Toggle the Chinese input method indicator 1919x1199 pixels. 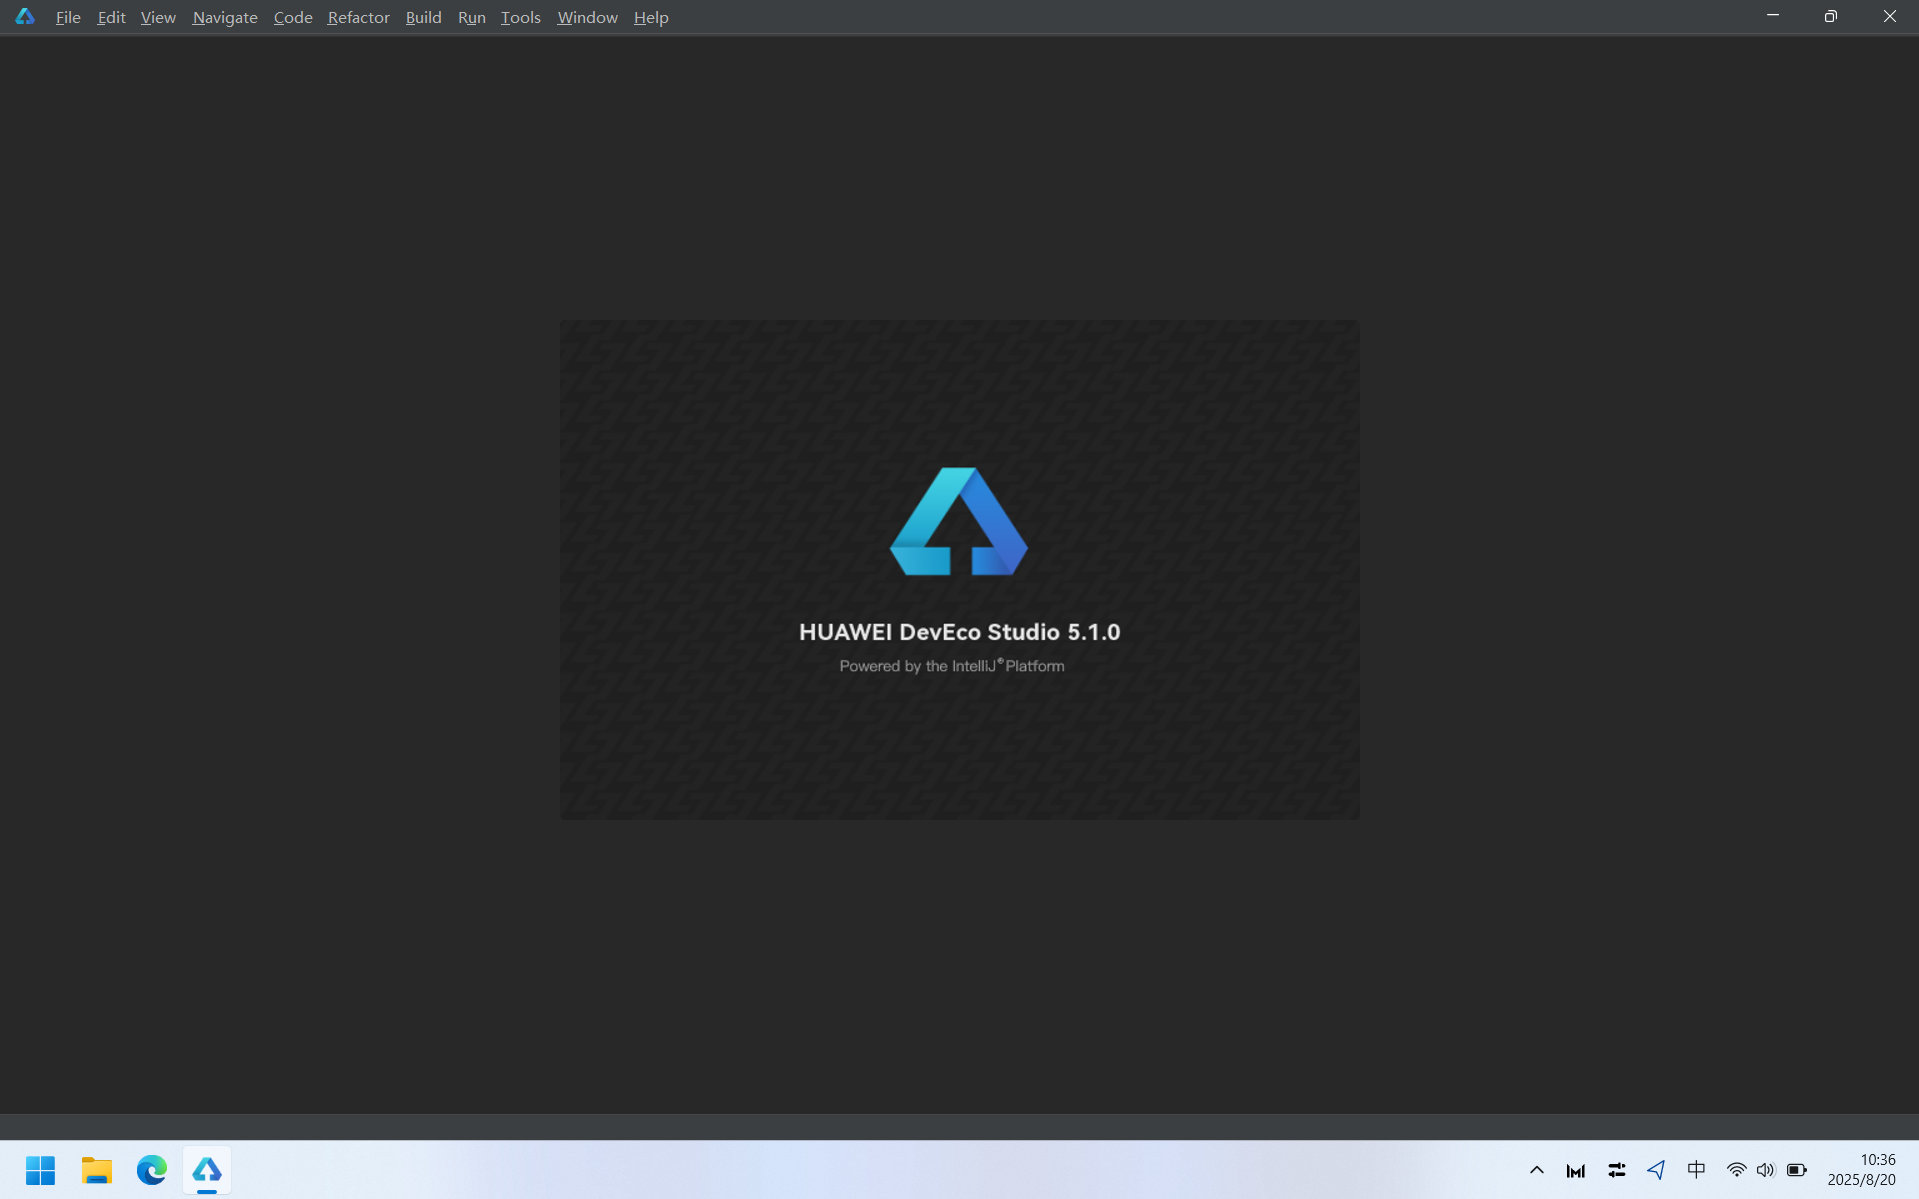[x=1696, y=1170]
